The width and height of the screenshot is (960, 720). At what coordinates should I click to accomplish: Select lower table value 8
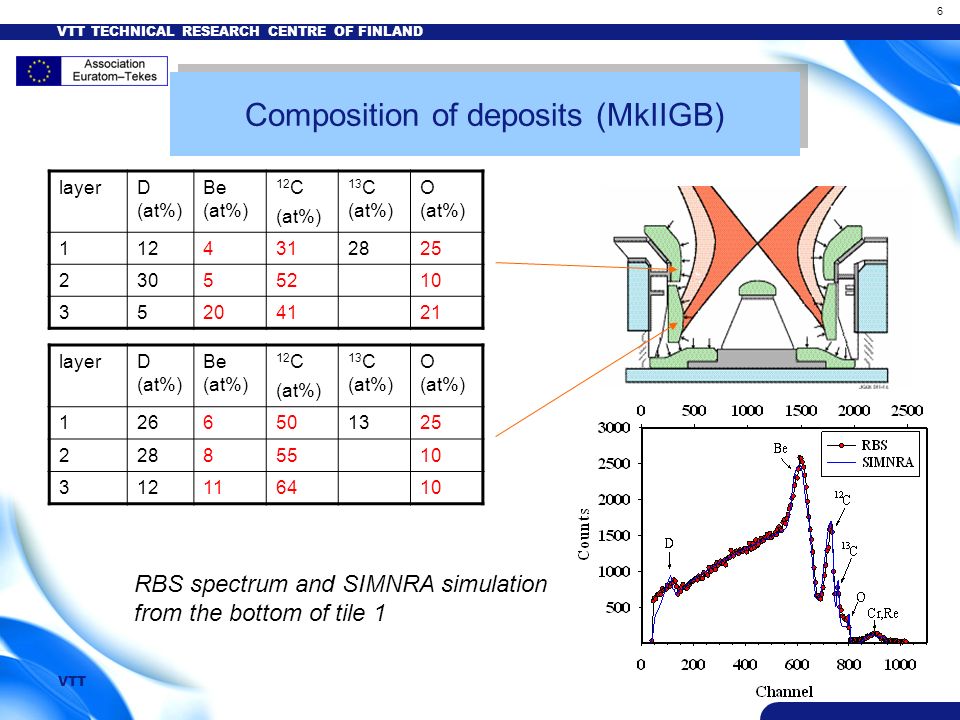[208, 455]
